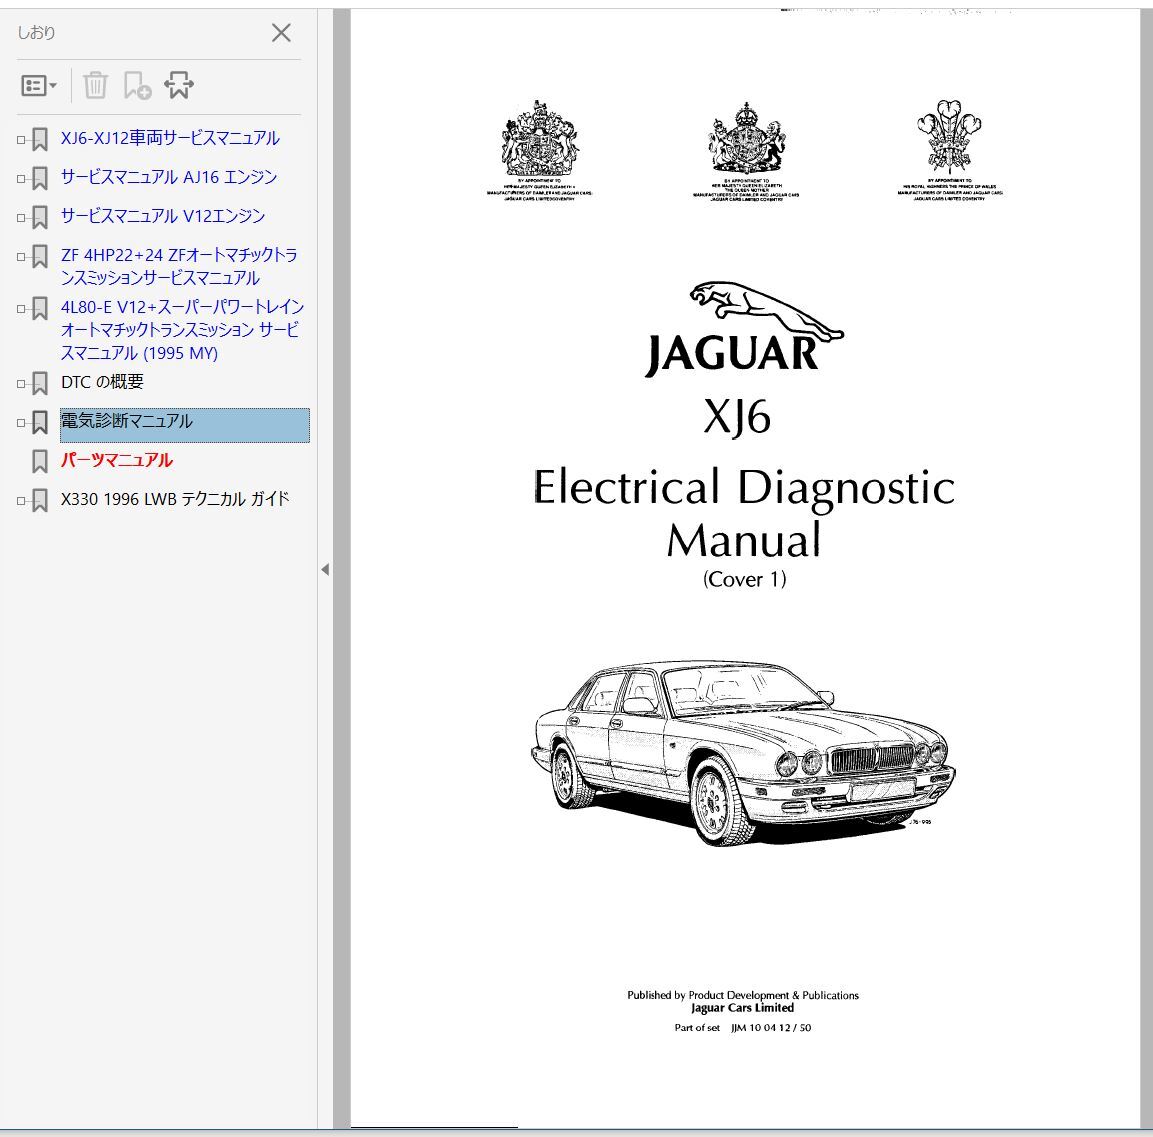Expand the X330 1996 LWB bookmark node
1153x1137 pixels.
pyautogui.click(x=21, y=501)
